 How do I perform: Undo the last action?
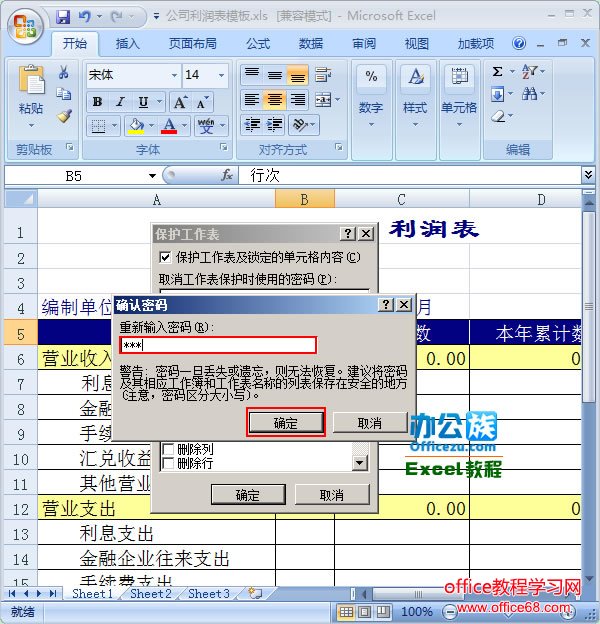[x=84, y=17]
